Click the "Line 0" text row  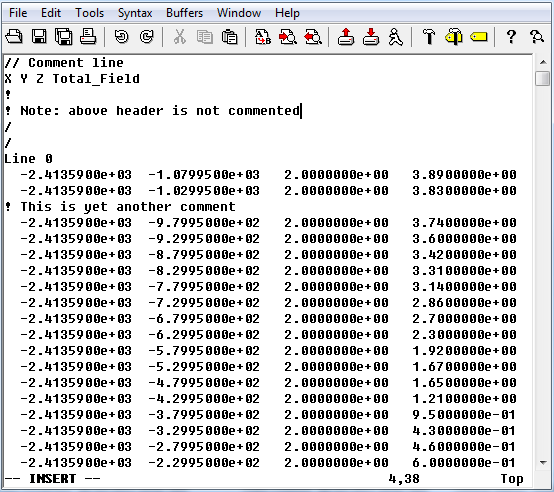29,159
